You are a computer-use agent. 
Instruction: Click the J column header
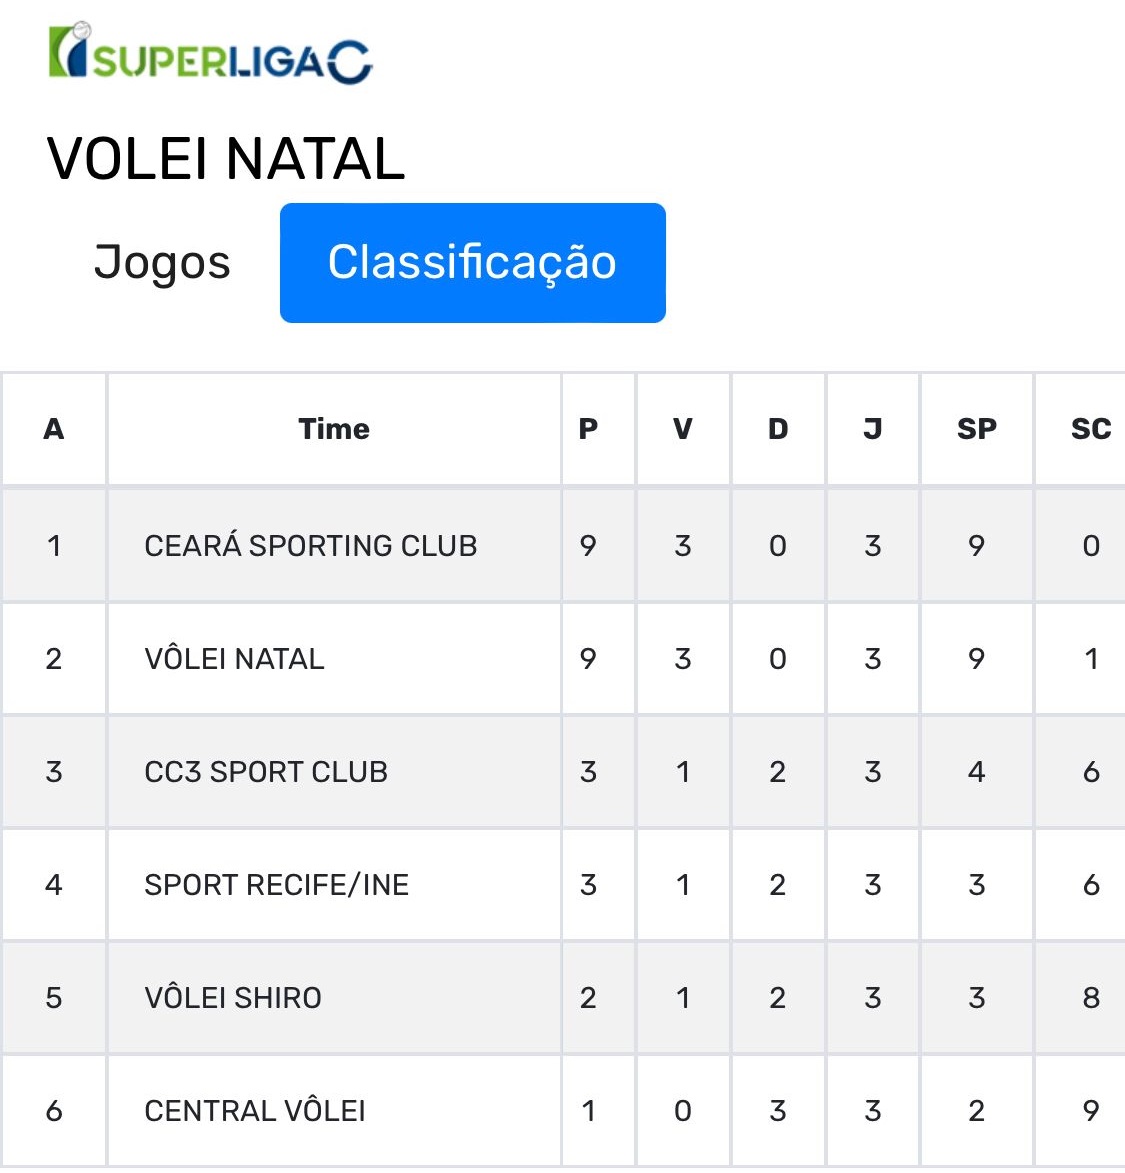click(873, 429)
